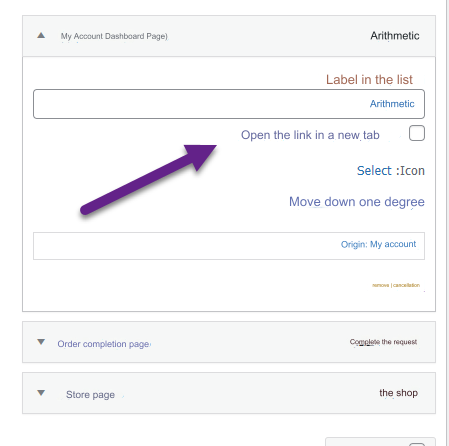Click the vertical scrollbar on right edge
Image resolution: width=449 pixels, height=446 pixels.
click(x=447, y=223)
